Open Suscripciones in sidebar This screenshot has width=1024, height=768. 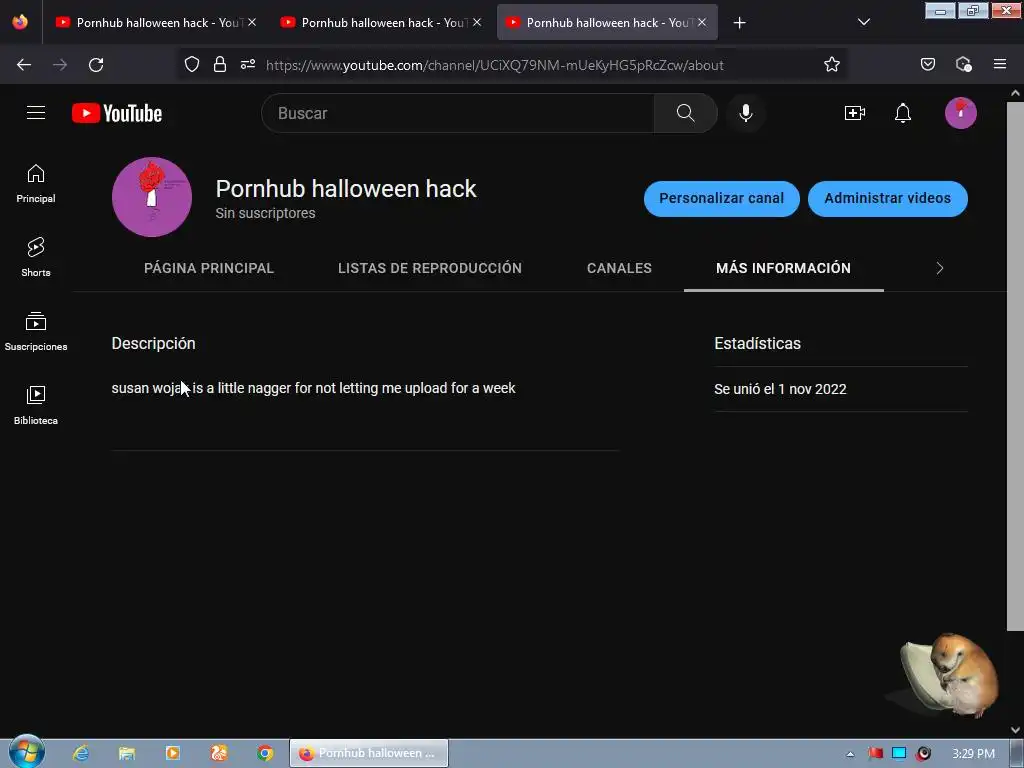pos(36,332)
